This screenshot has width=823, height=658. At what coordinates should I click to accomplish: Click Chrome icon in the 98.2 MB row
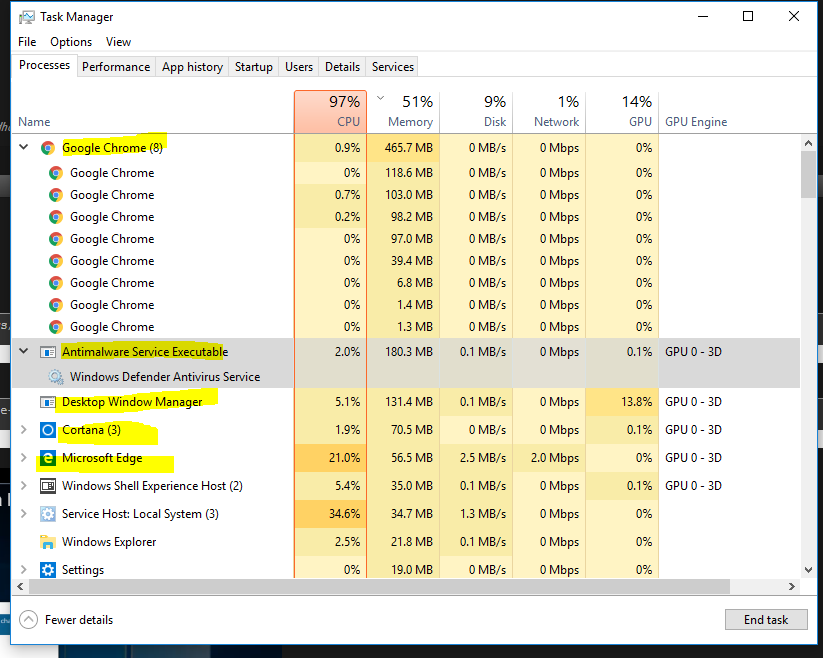point(56,217)
